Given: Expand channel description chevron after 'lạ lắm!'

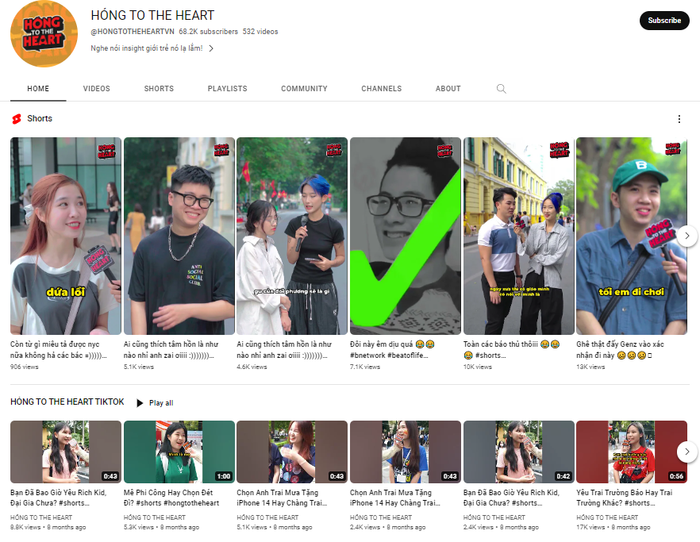Looking at the screenshot, I should pyautogui.click(x=211, y=48).
